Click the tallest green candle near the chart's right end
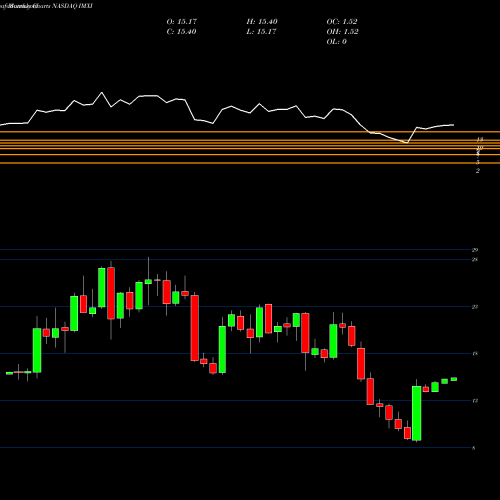Screen dimensions: 500x500 pos(417,413)
